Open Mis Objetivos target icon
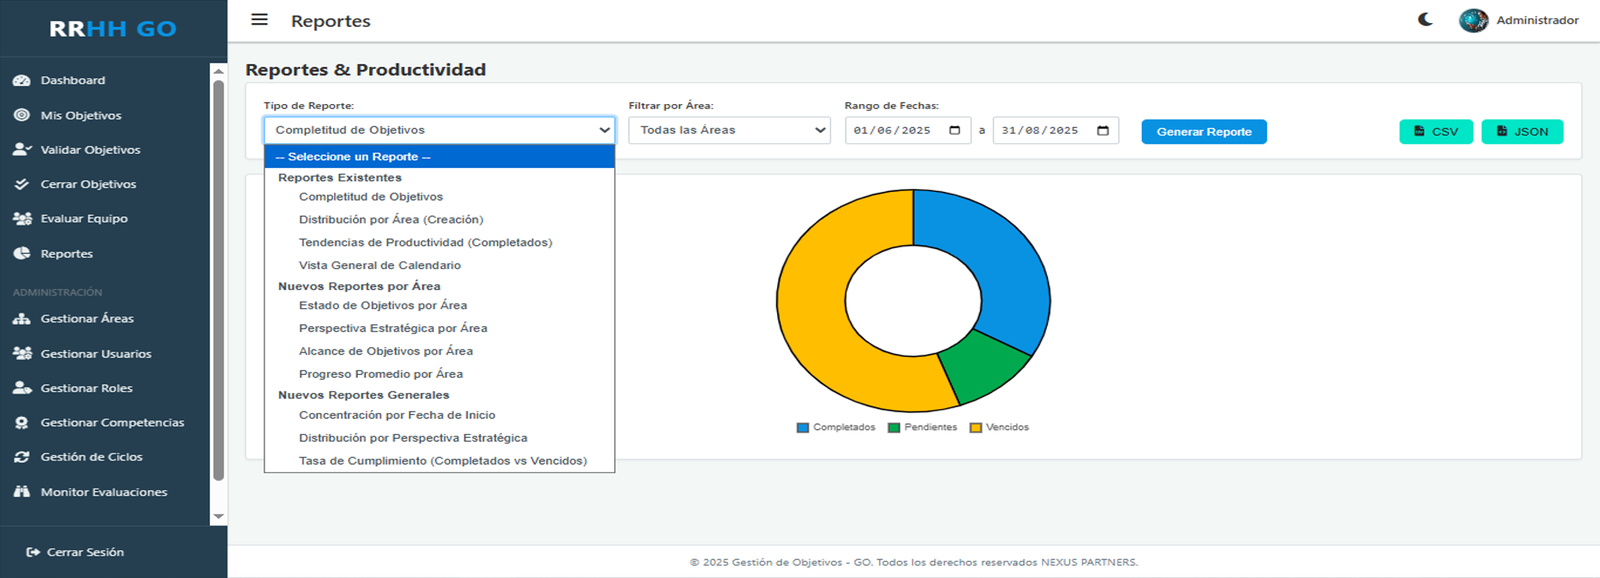This screenshot has width=1600, height=578. click(21, 115)
